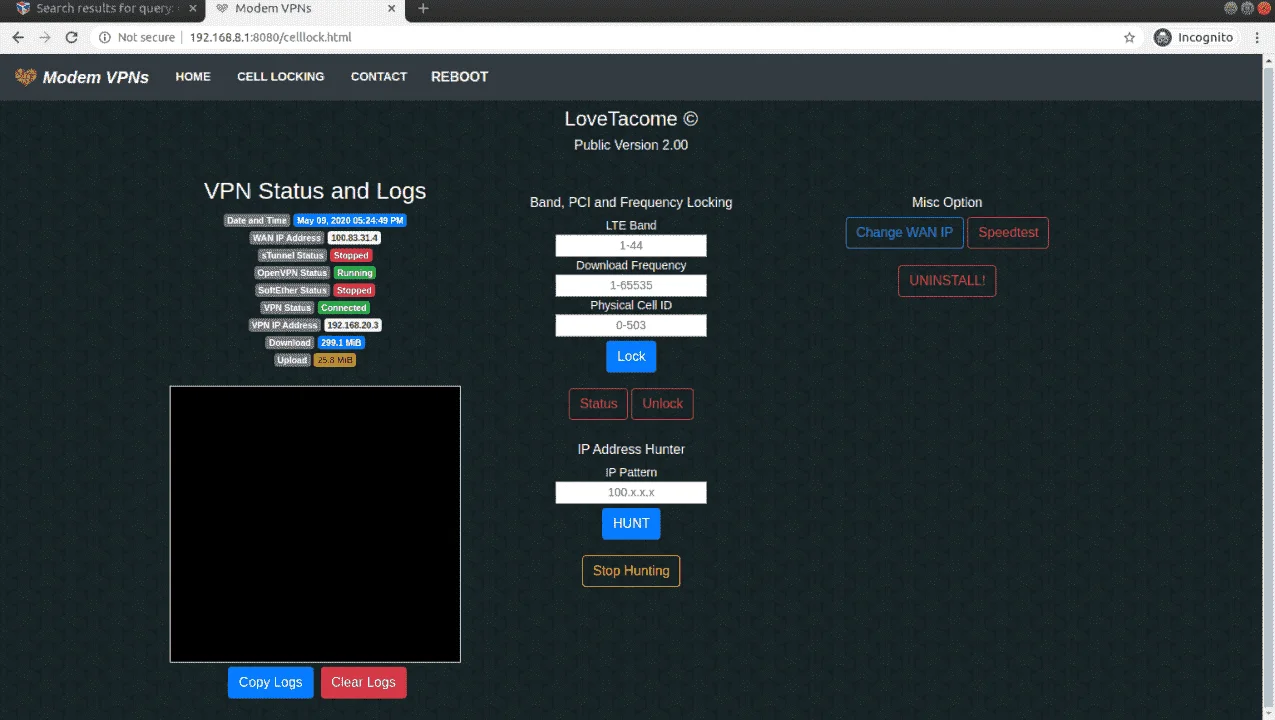This screenshot has height=720, width=1275.
Task: Click Stop Hunting button
Action: pos(631,571)
